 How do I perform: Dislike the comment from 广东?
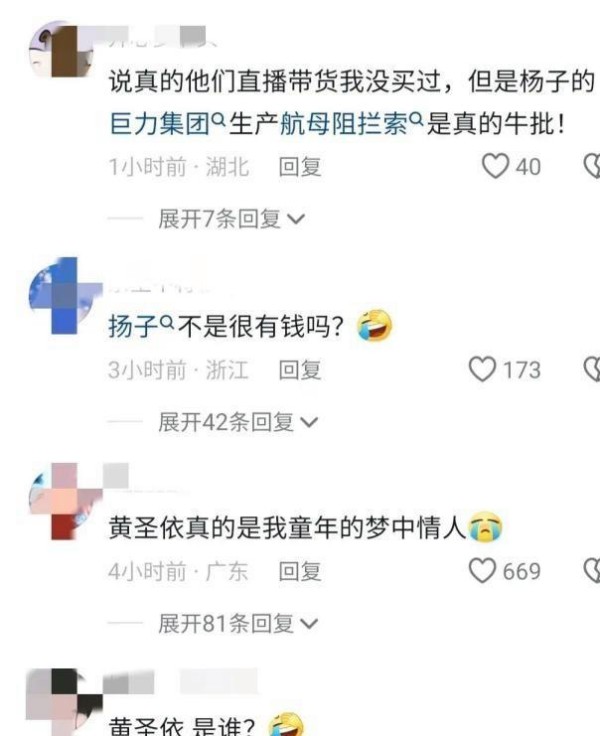592,571
